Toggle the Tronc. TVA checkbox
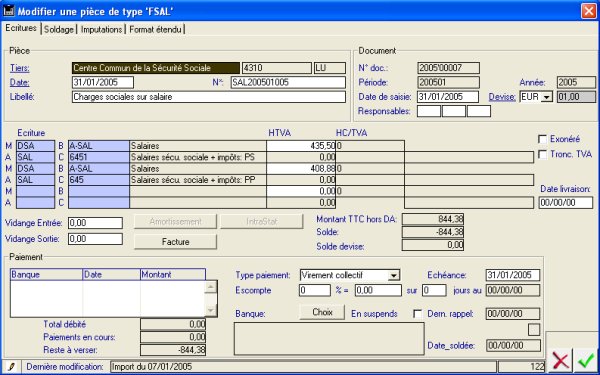600x375 pixels. click(x=542, y=155)
